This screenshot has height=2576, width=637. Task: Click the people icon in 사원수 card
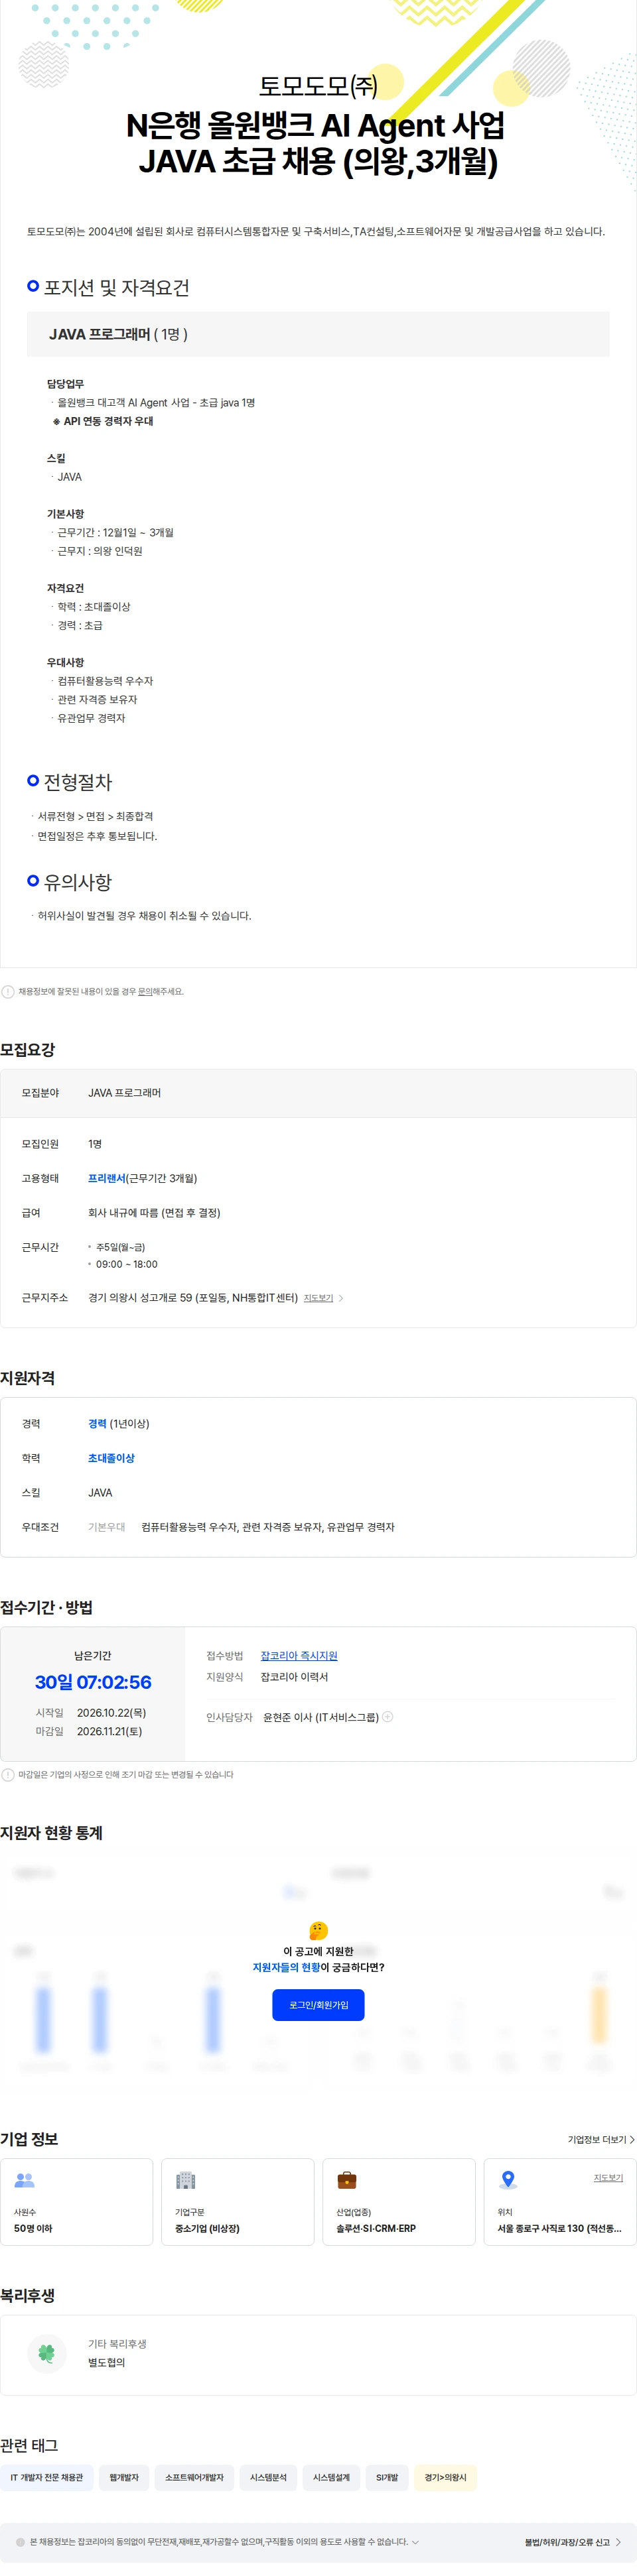tap(25, 2180)
